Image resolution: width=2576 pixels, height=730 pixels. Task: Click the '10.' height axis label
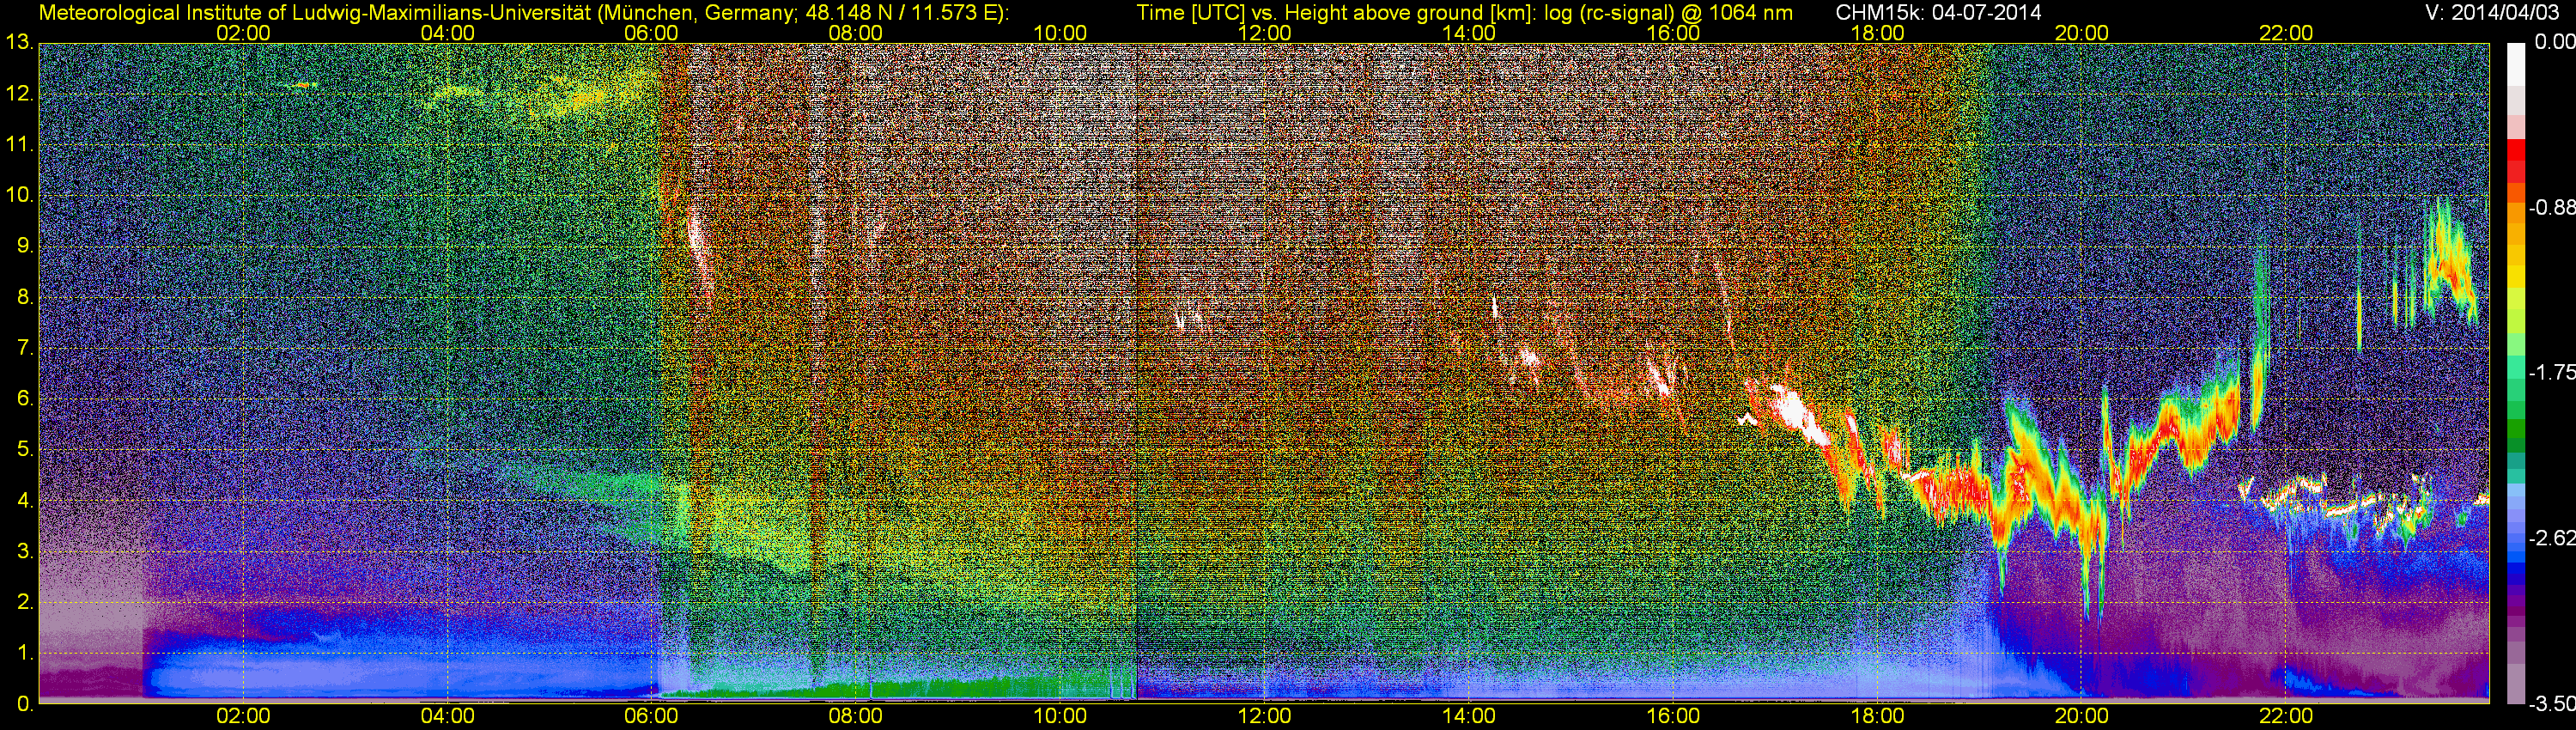coord(19,196)
